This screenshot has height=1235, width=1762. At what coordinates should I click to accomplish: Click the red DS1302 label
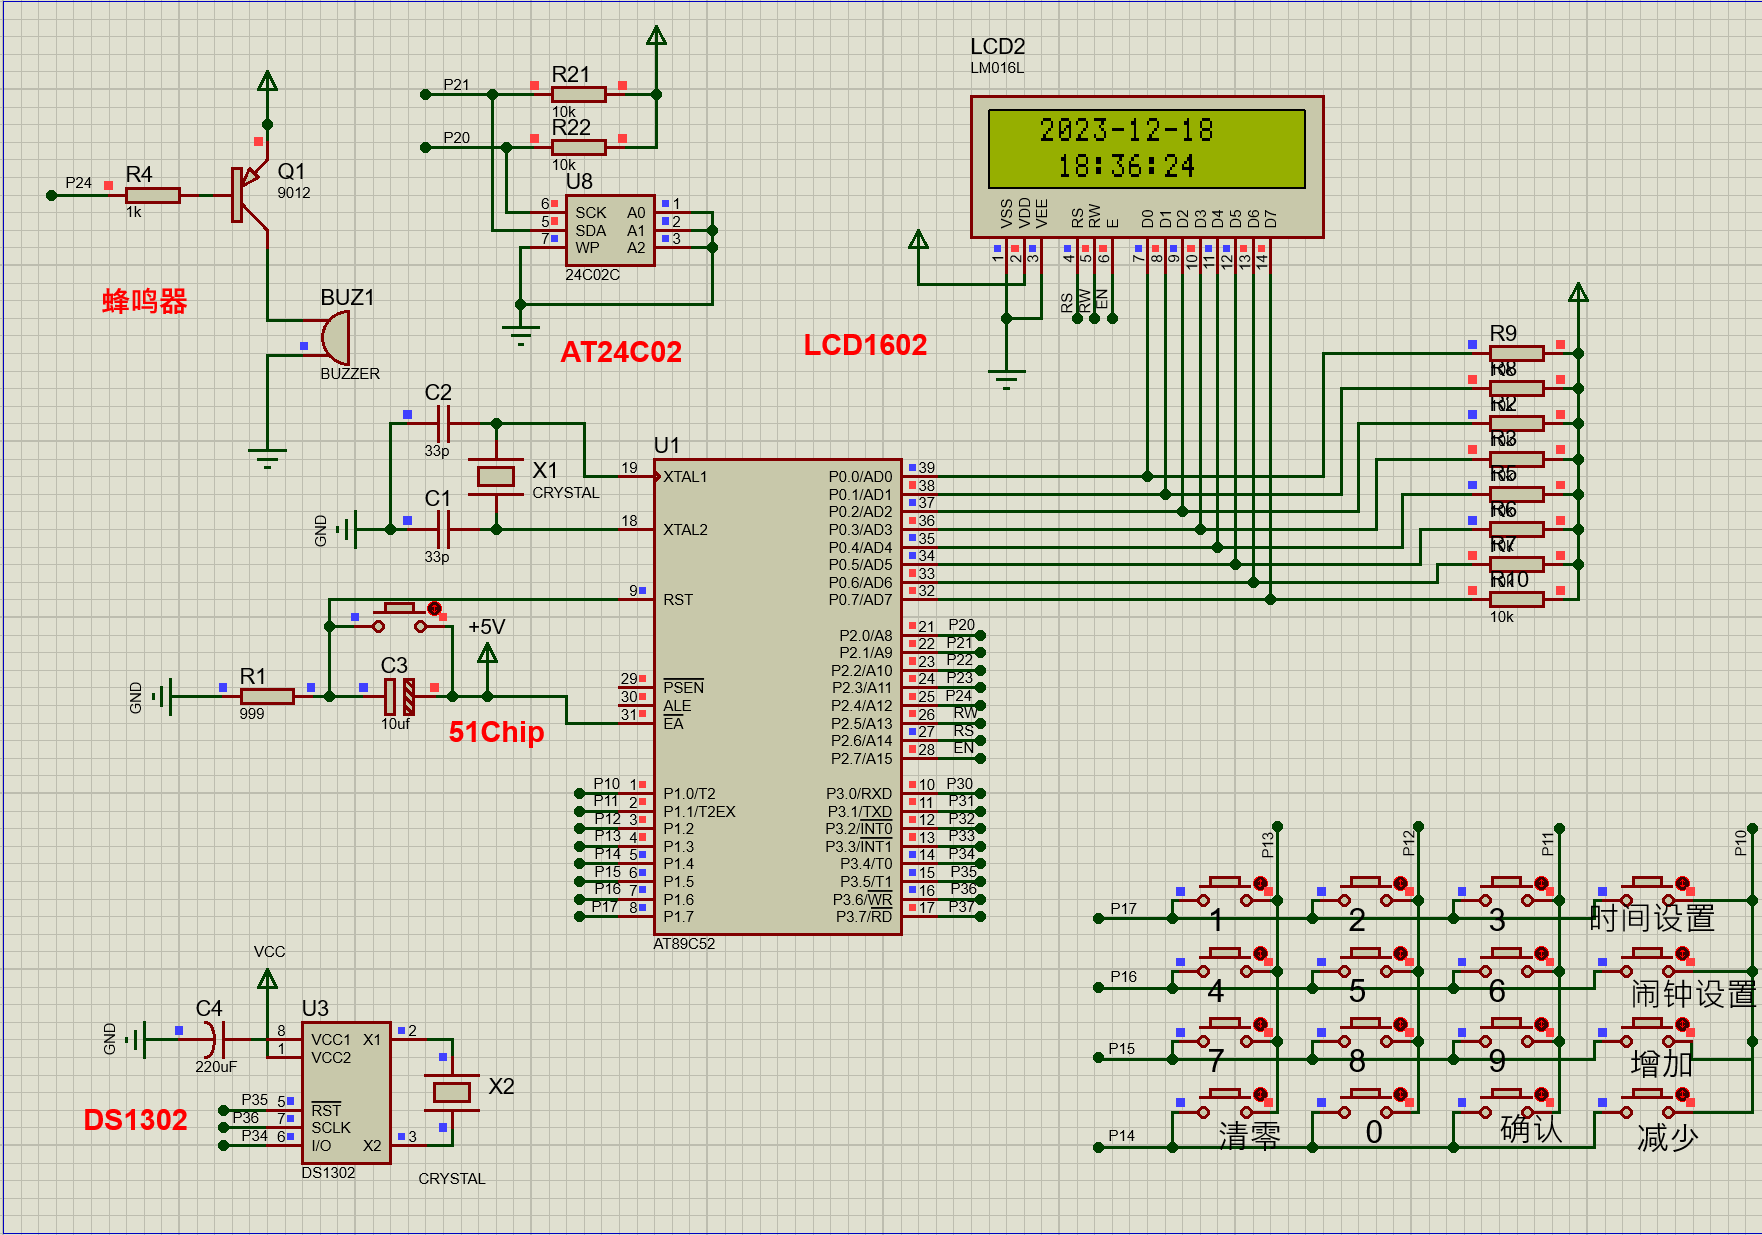click(135, 1120)
